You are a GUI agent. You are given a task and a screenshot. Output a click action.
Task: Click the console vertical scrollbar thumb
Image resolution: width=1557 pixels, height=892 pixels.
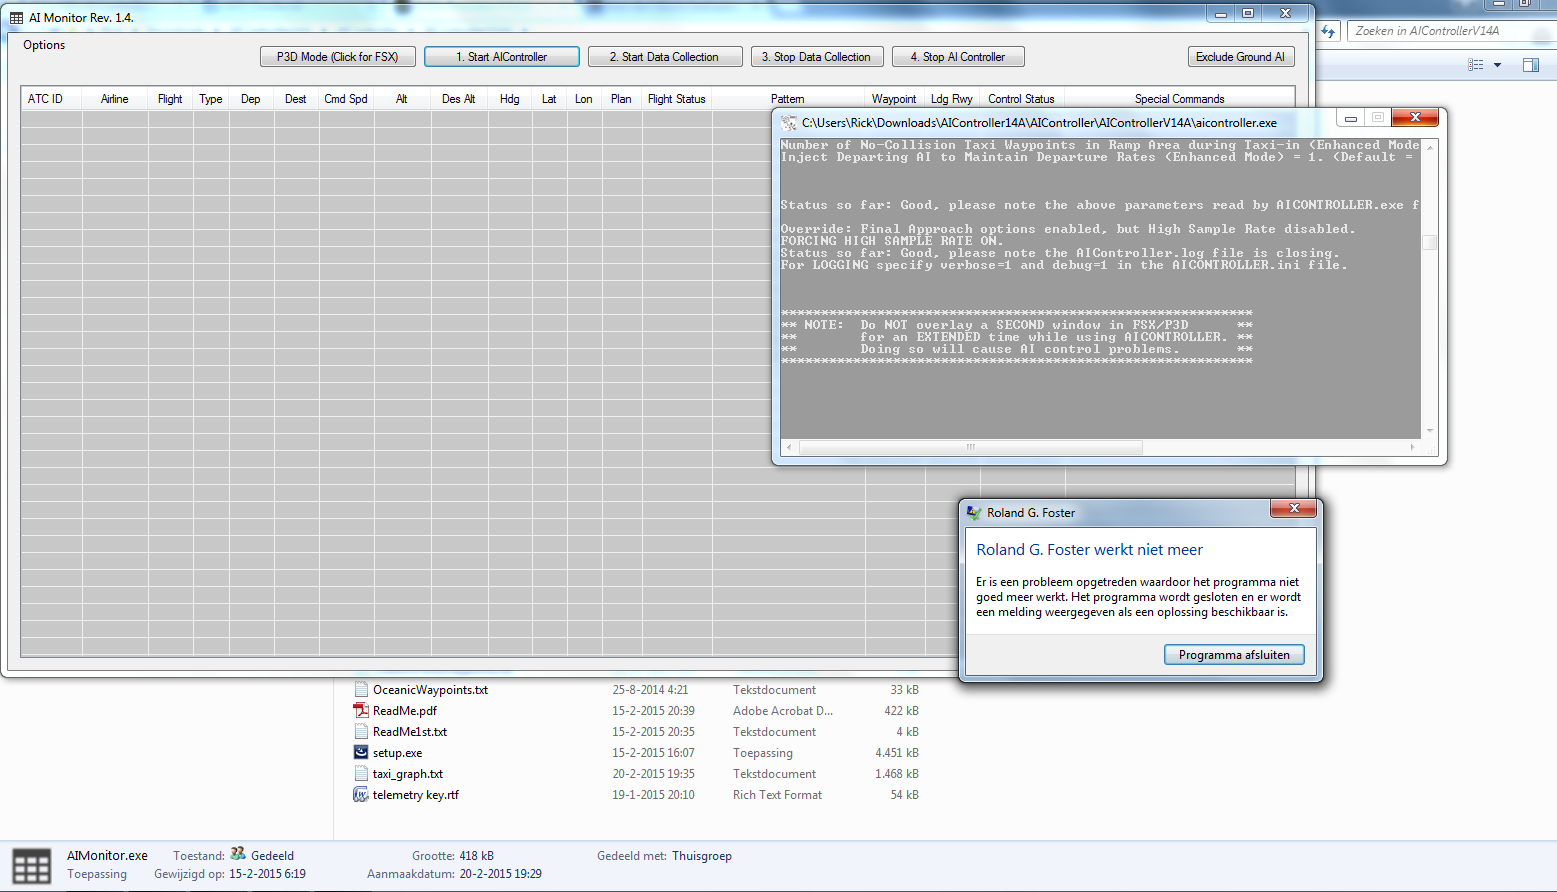tap(1430, 242)
